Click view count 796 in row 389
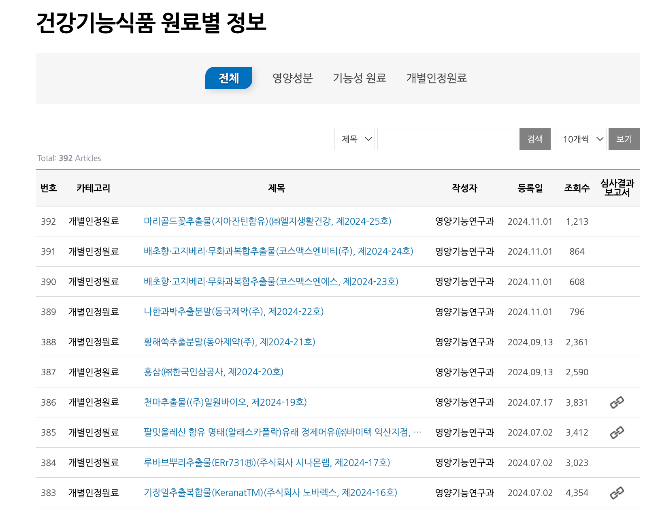This screenshot has width=660, height=519. [x=577, y=312]
